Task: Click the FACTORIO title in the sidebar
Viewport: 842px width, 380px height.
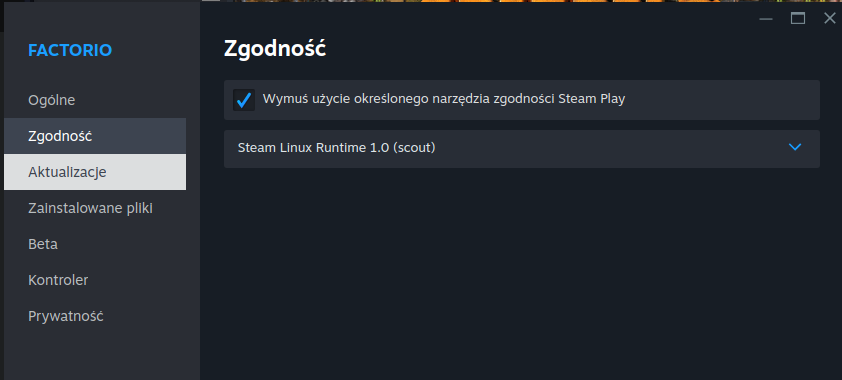Action: [70, 50]
